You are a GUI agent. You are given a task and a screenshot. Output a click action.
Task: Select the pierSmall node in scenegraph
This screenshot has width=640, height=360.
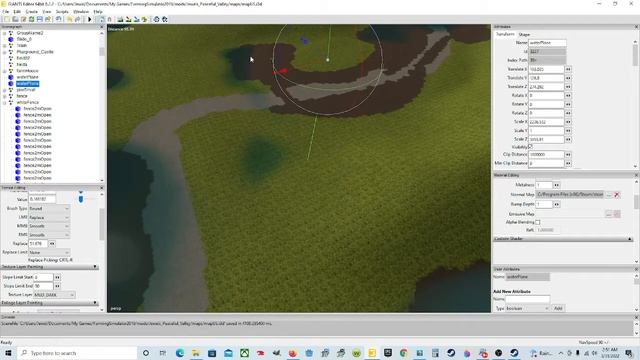click(x=26, y=90)
